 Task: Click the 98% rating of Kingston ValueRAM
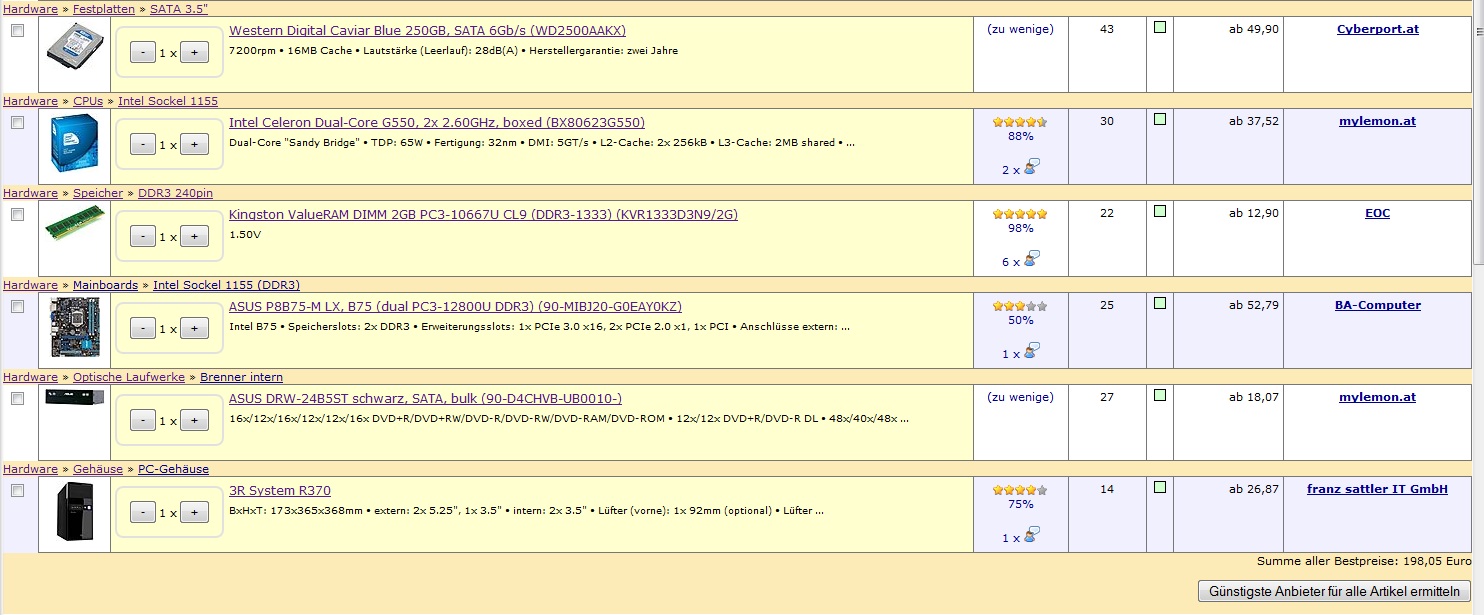1020,229
